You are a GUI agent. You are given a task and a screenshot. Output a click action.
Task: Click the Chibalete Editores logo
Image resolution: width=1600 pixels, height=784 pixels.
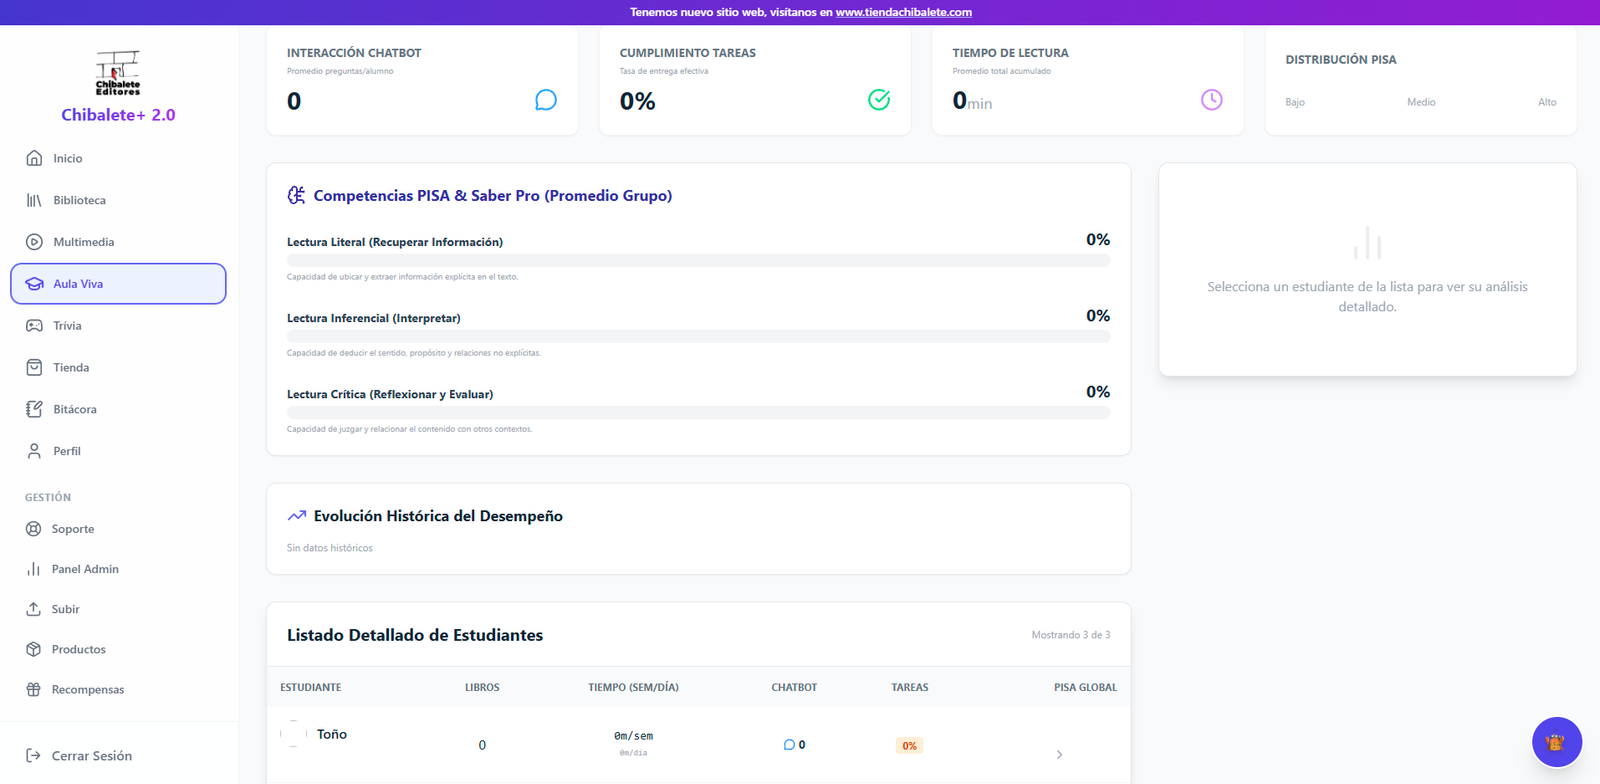click(x=118, y=74)
